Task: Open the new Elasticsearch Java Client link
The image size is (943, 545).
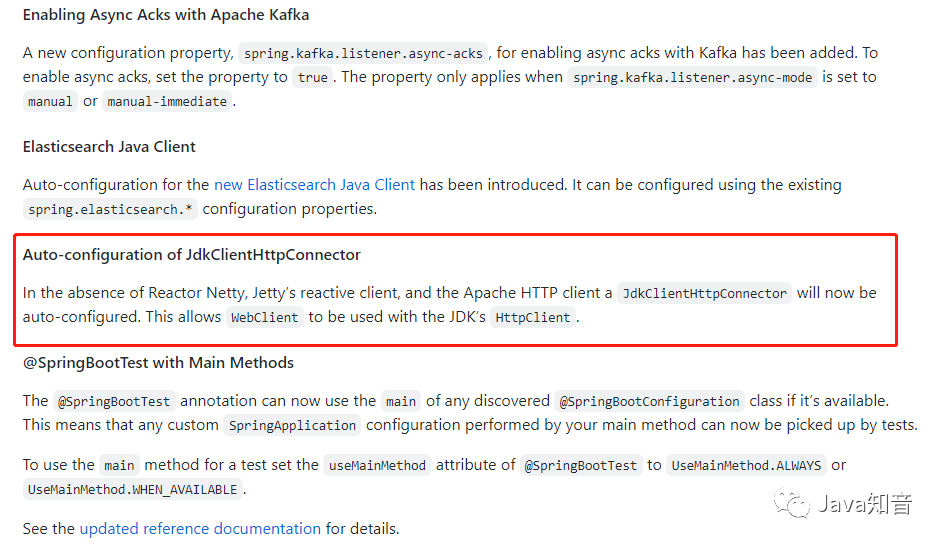Action: tap(314, 185)
